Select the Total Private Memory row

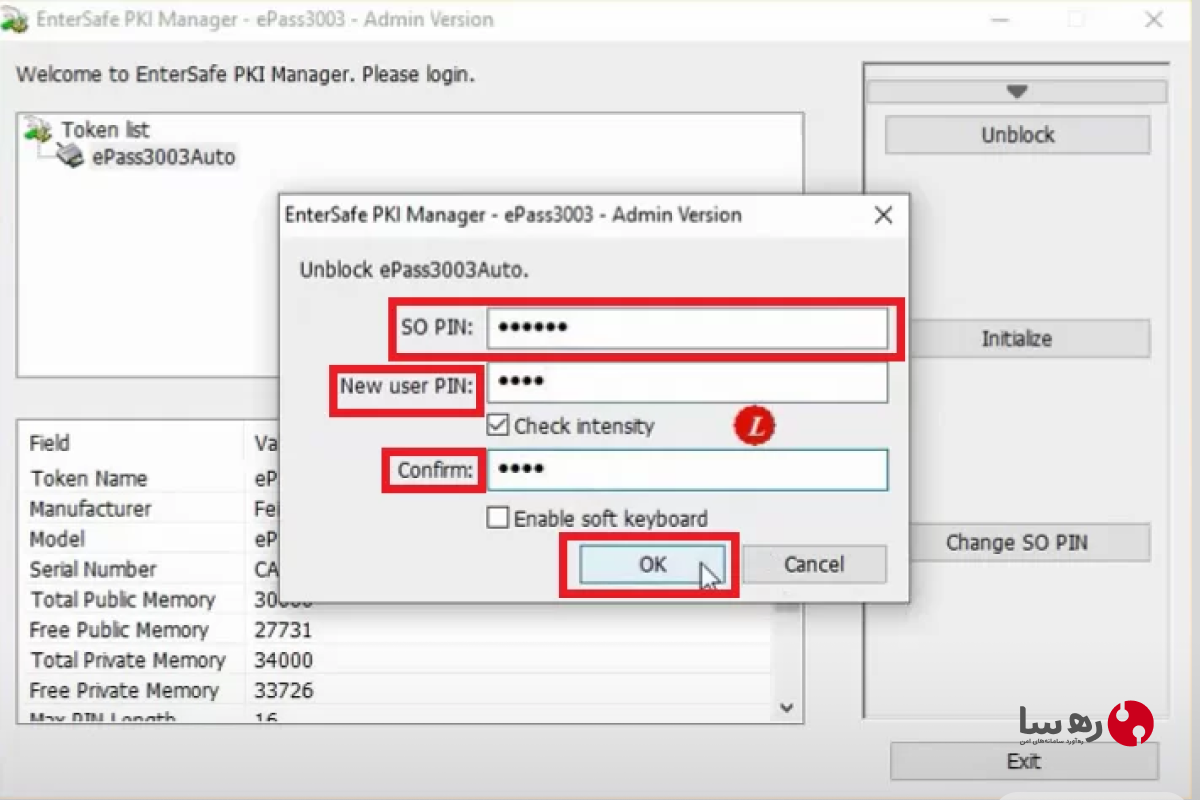395,660
